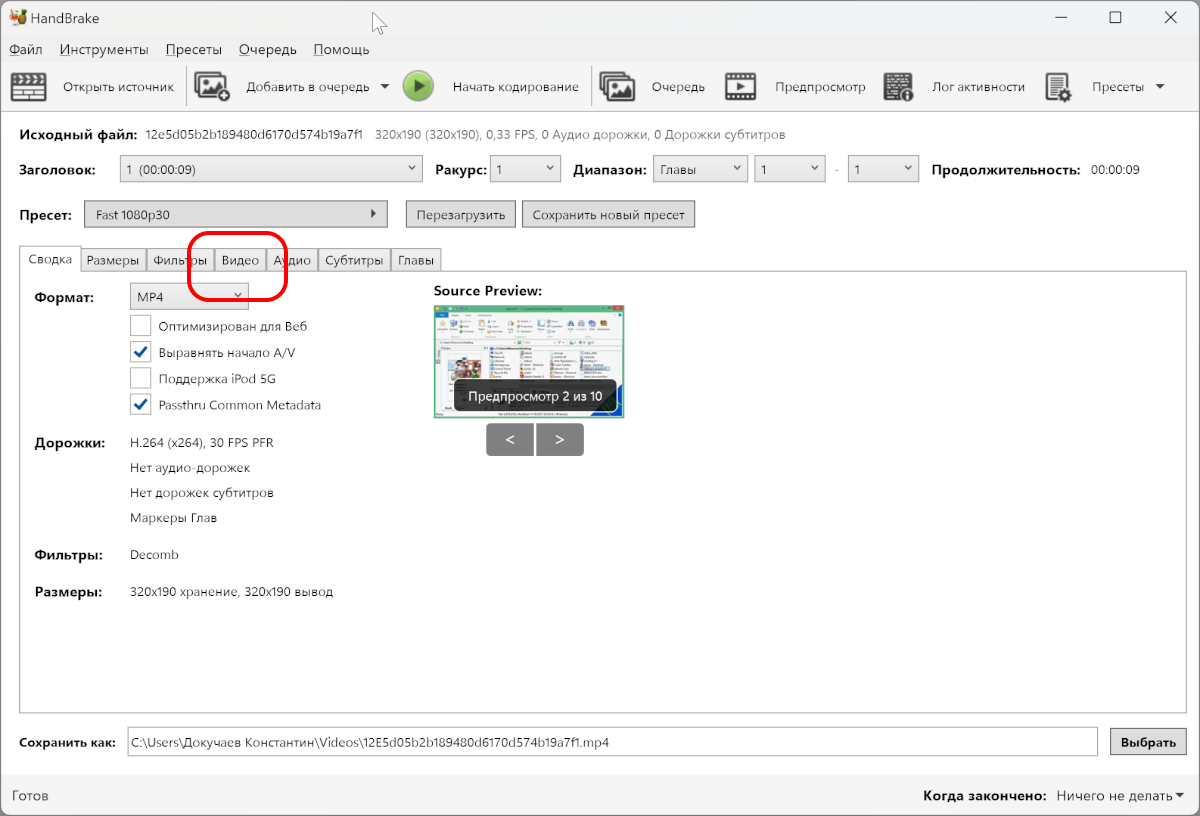Open the Queue via its stacked pictures icon
The image size is (1200, 816).
click(617, 87)
